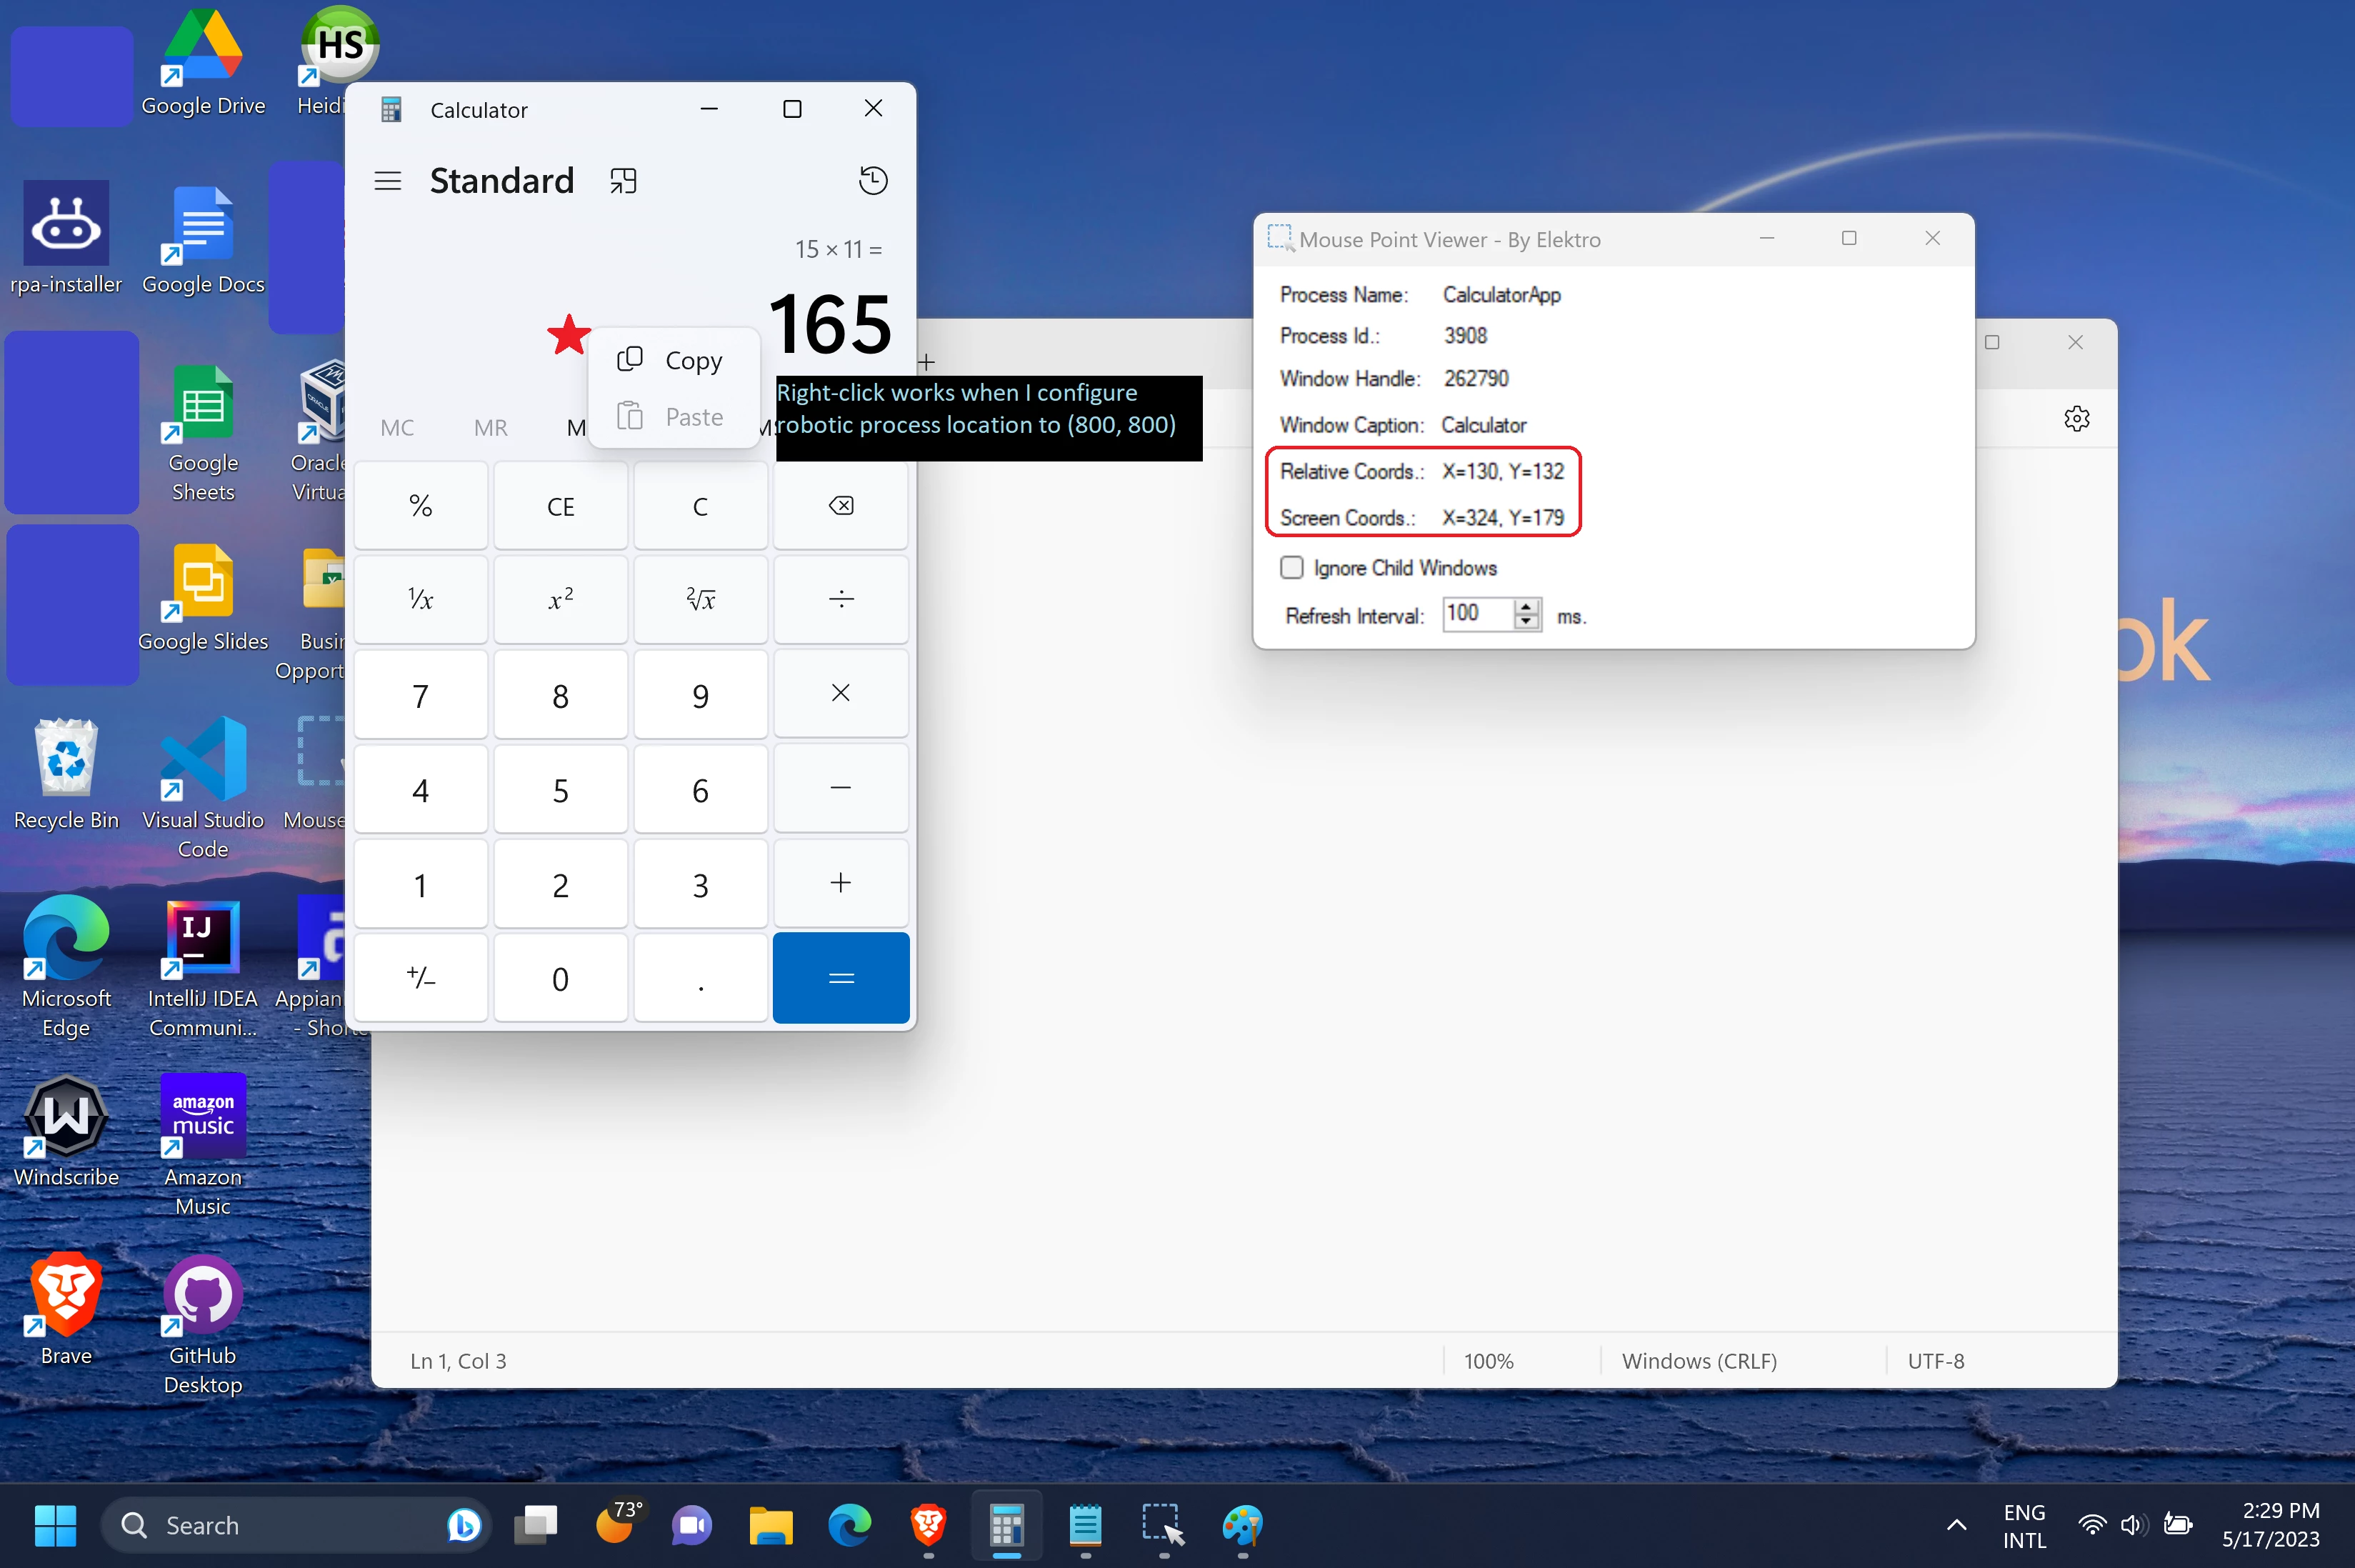Open Bing chat icon in the search box
The image size is (2355, 1568).
(463, 1525)
